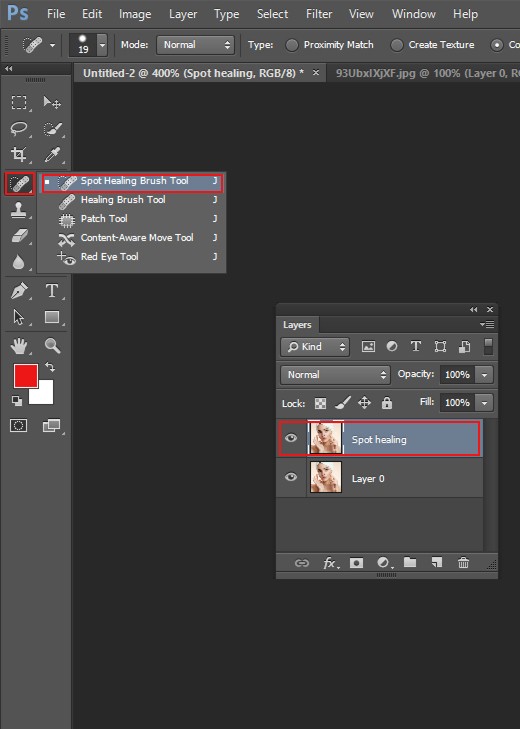The height and width of the screenshot is (729, 520).
Task: Toggle lock position
Action: pos(364,403)
